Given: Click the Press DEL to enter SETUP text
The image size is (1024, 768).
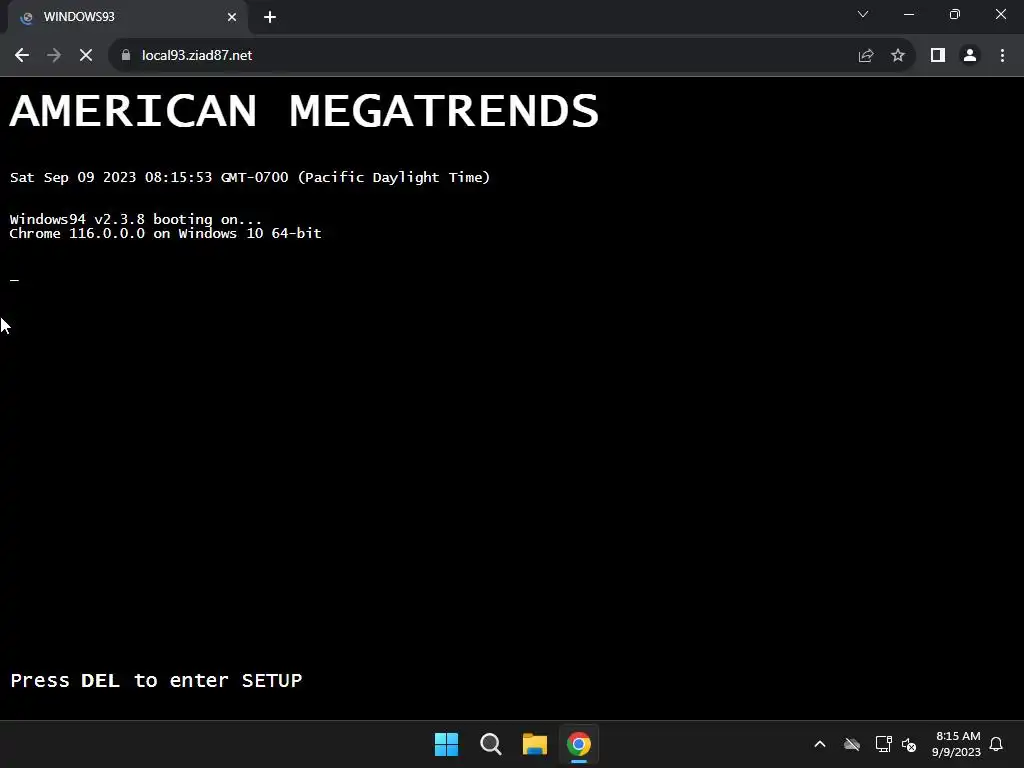Looking at the screenshot, I should tap(156, 680).
